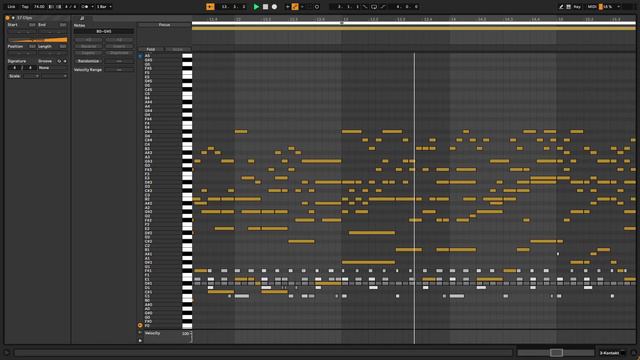640x360 pixels.
Task: Click the Stop button in transport
Action: [x=265, y=7]
